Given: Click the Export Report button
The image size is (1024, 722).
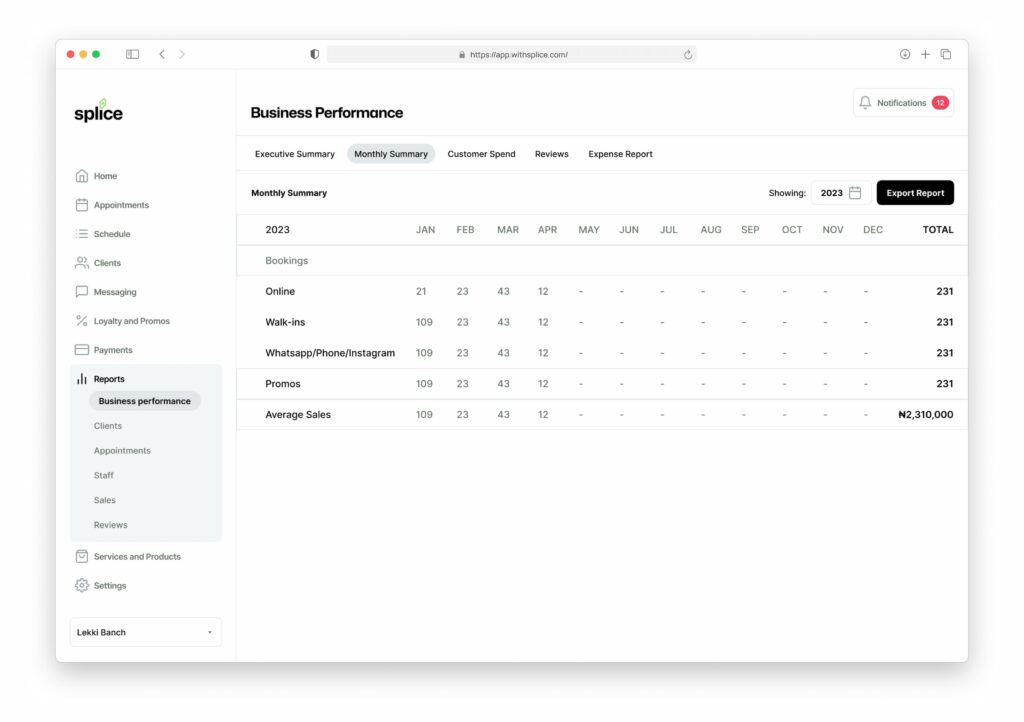Looking at the screenshot, I should (x=915, y=192).
